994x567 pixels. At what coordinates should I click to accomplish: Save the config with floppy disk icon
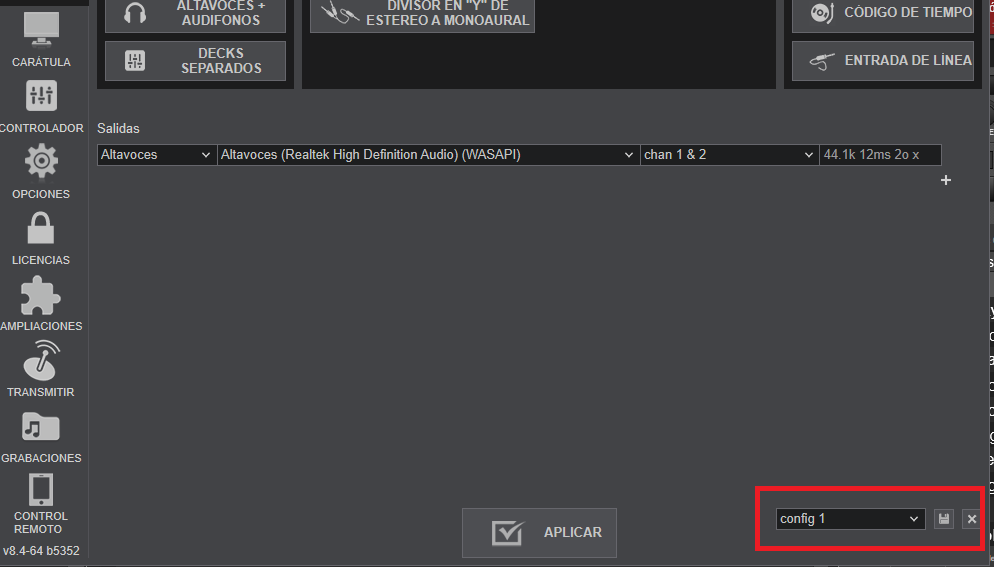coord(944,519)
